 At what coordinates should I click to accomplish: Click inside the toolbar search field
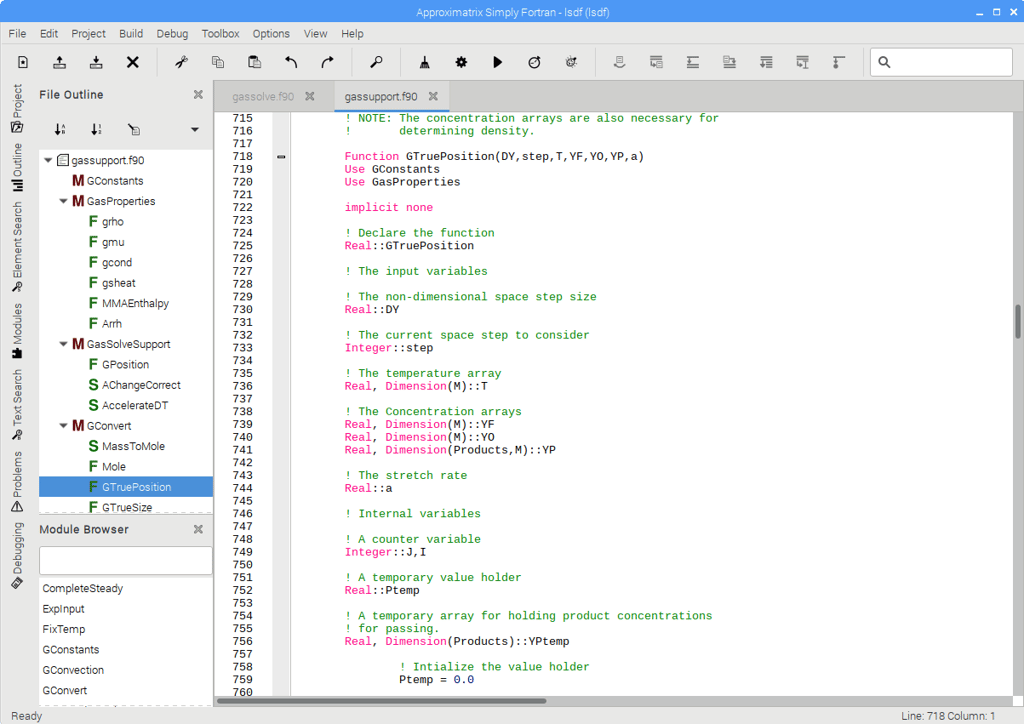coord(940,61)
